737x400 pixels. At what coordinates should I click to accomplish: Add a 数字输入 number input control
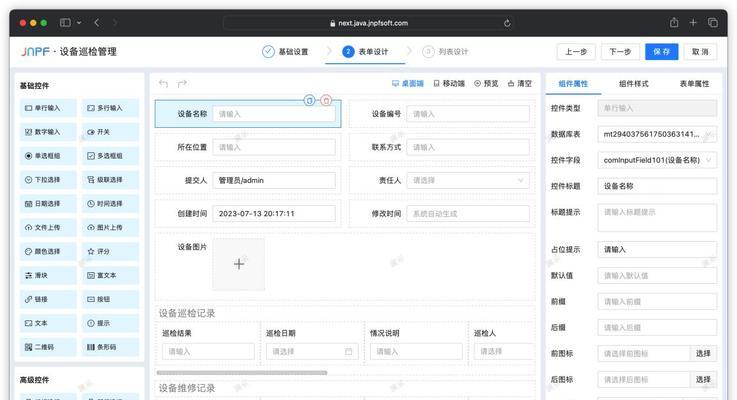pyautogui.click(x=48, y=132)
